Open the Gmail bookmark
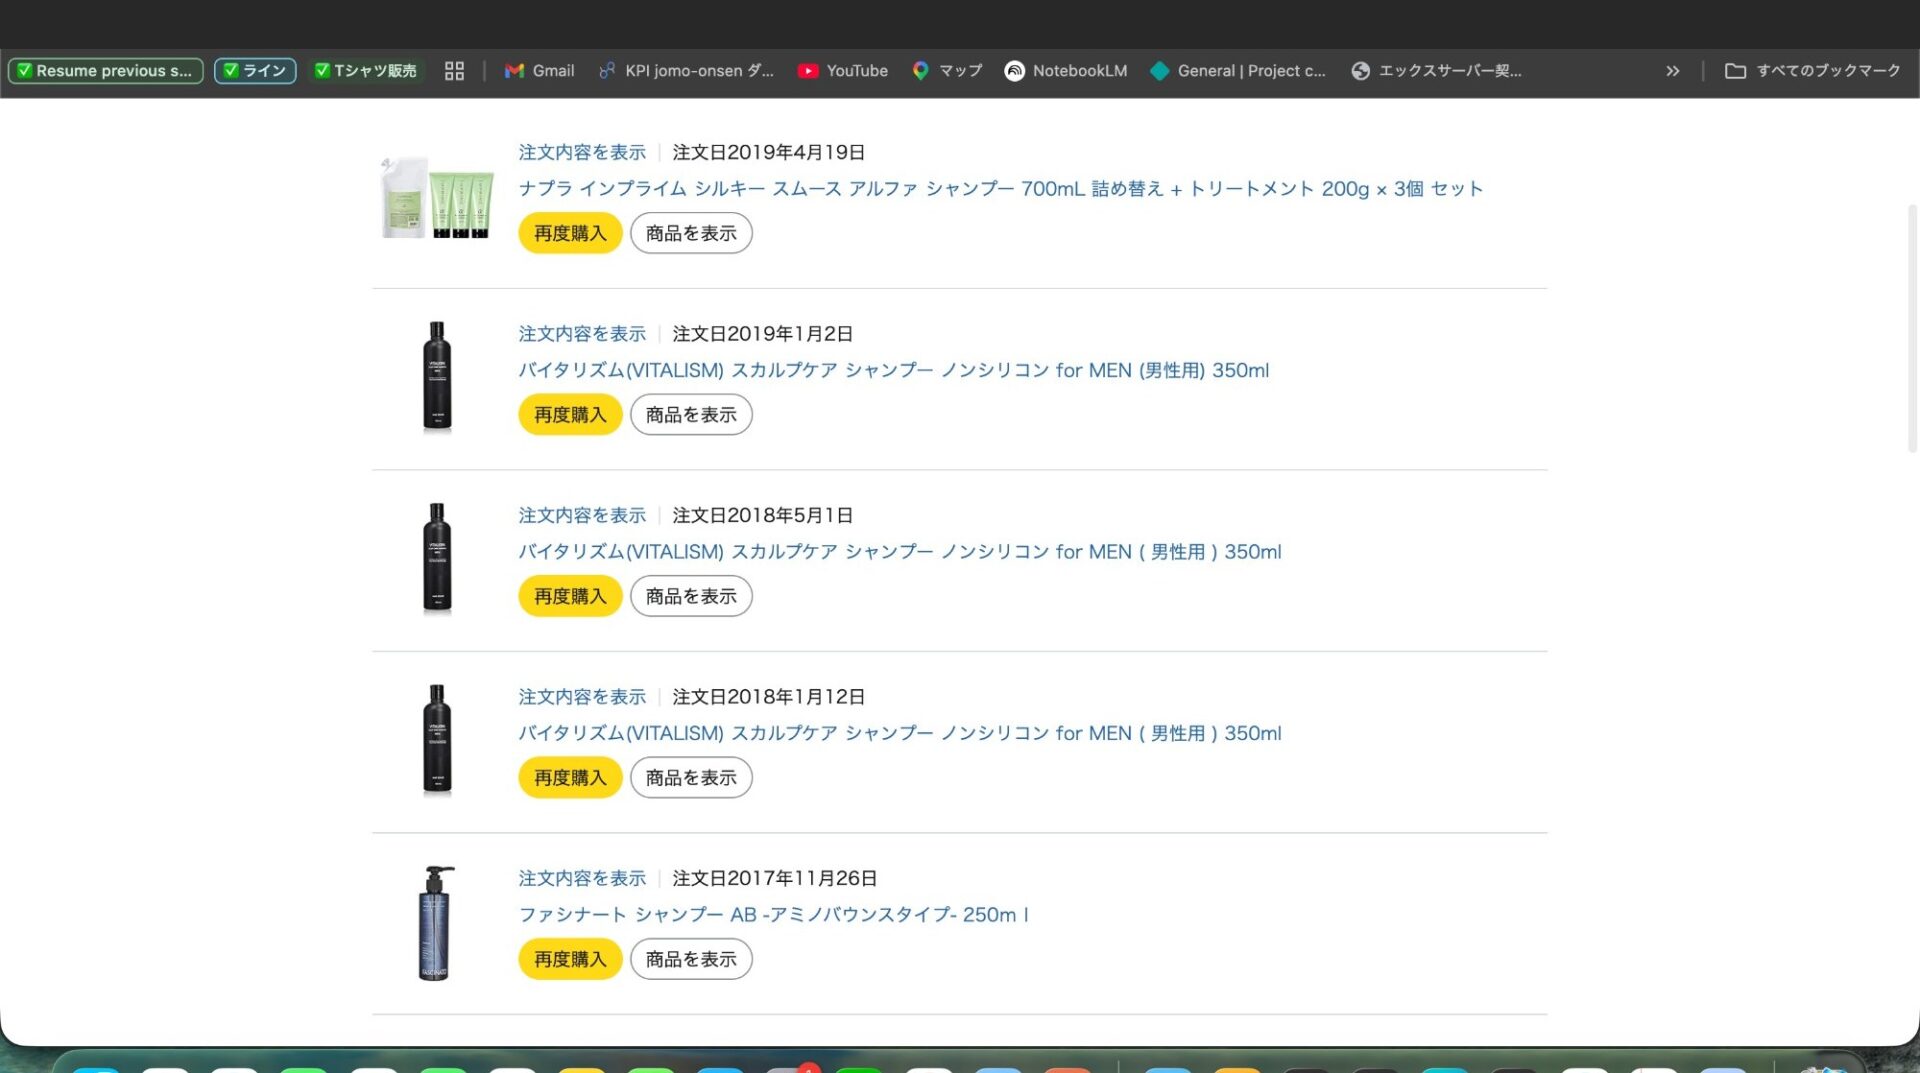Viewport: 1920px width, 1073px height. [x=540, y=71]
